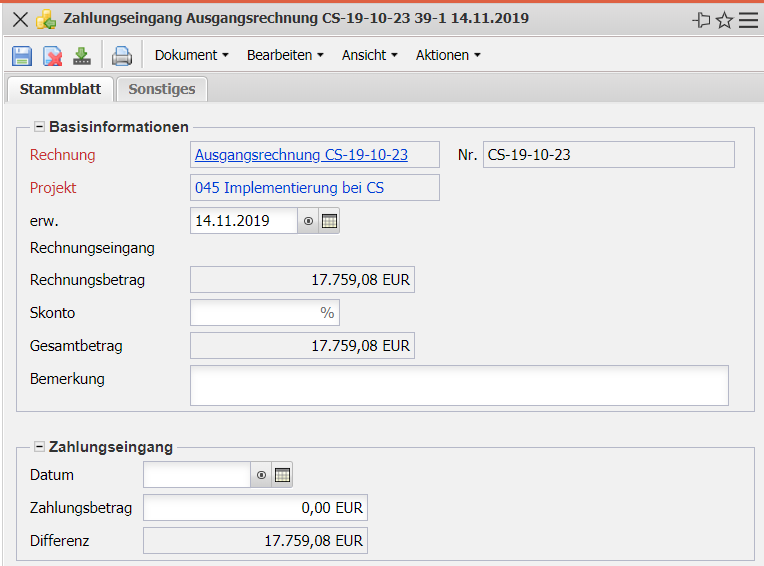Collapse the Basisinformationen section
The image size is (764, 566).
point(40,127)
